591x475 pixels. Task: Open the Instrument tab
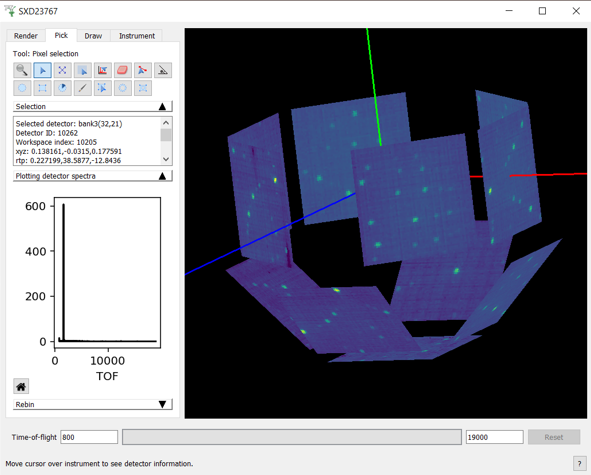(x=137, y=36)
